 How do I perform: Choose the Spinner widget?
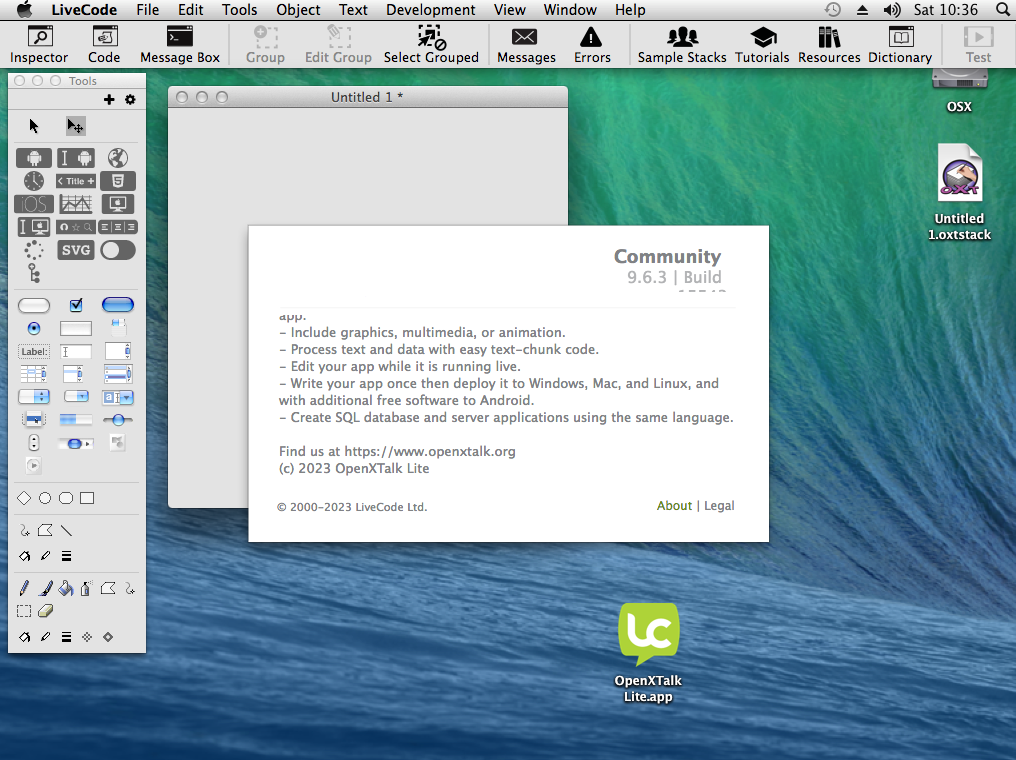pos(34,250)
